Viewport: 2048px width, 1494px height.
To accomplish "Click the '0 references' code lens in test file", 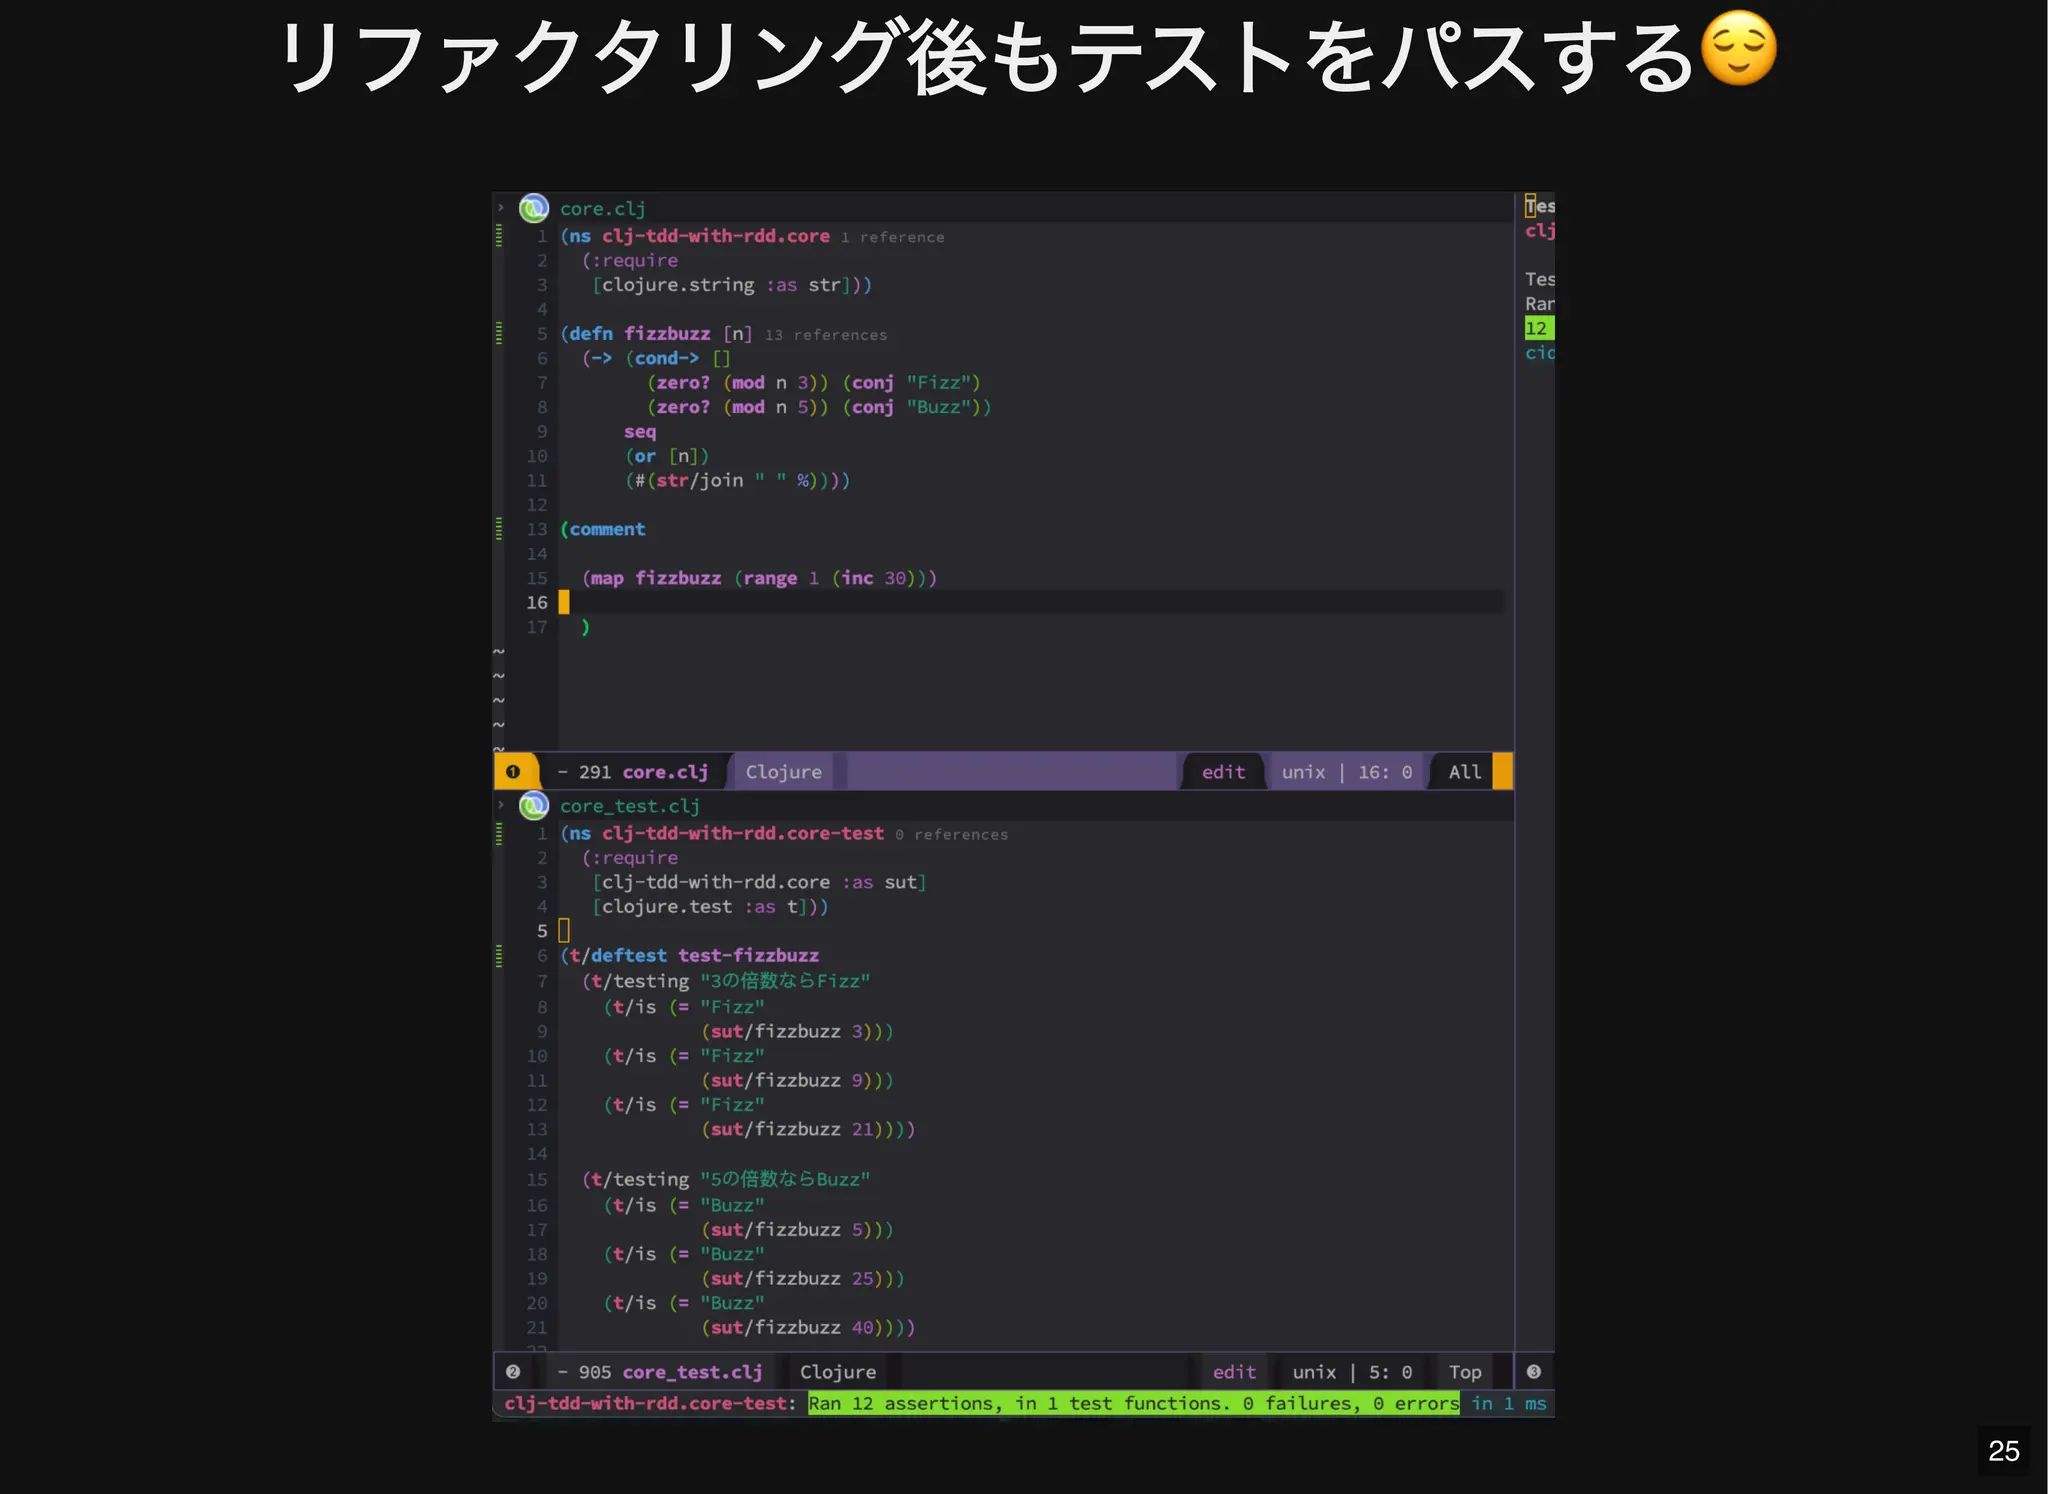I will point(951,835).
